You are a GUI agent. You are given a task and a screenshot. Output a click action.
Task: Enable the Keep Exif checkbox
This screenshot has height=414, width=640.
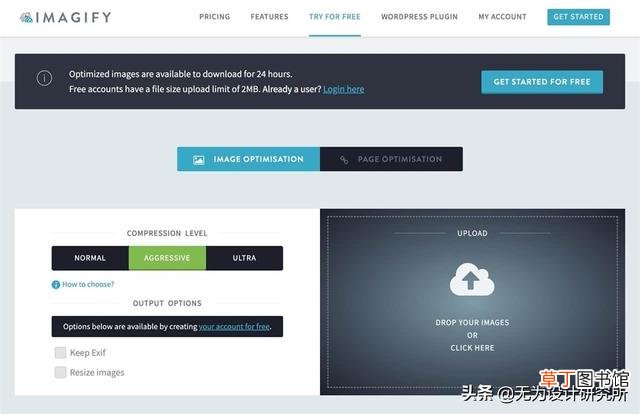coord(60,352)
